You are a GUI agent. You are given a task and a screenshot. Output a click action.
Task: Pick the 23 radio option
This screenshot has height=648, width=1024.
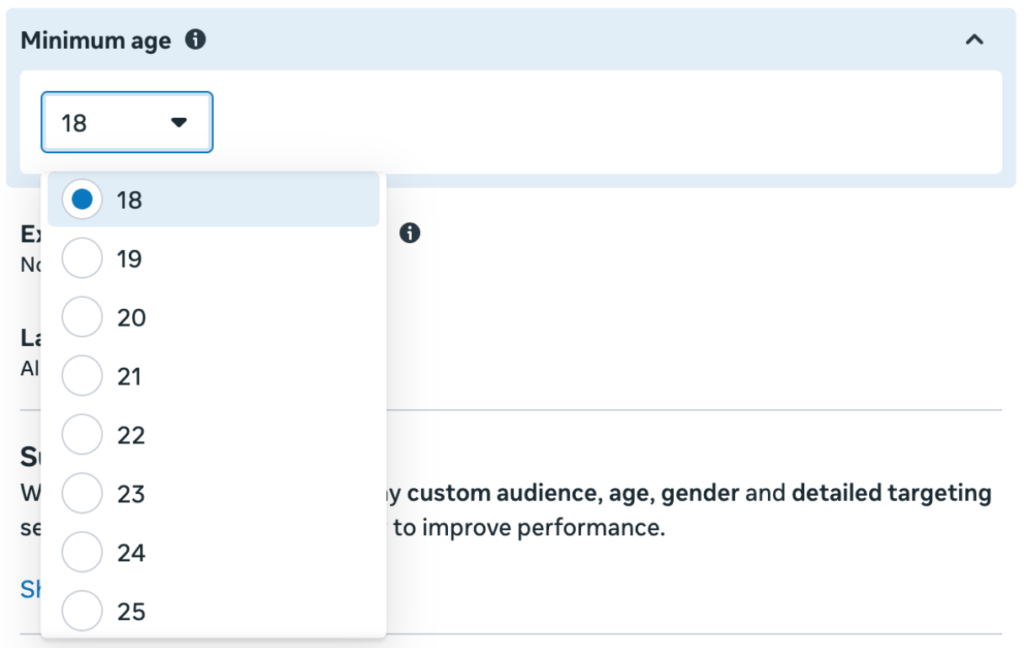click(x=82, y=493)
